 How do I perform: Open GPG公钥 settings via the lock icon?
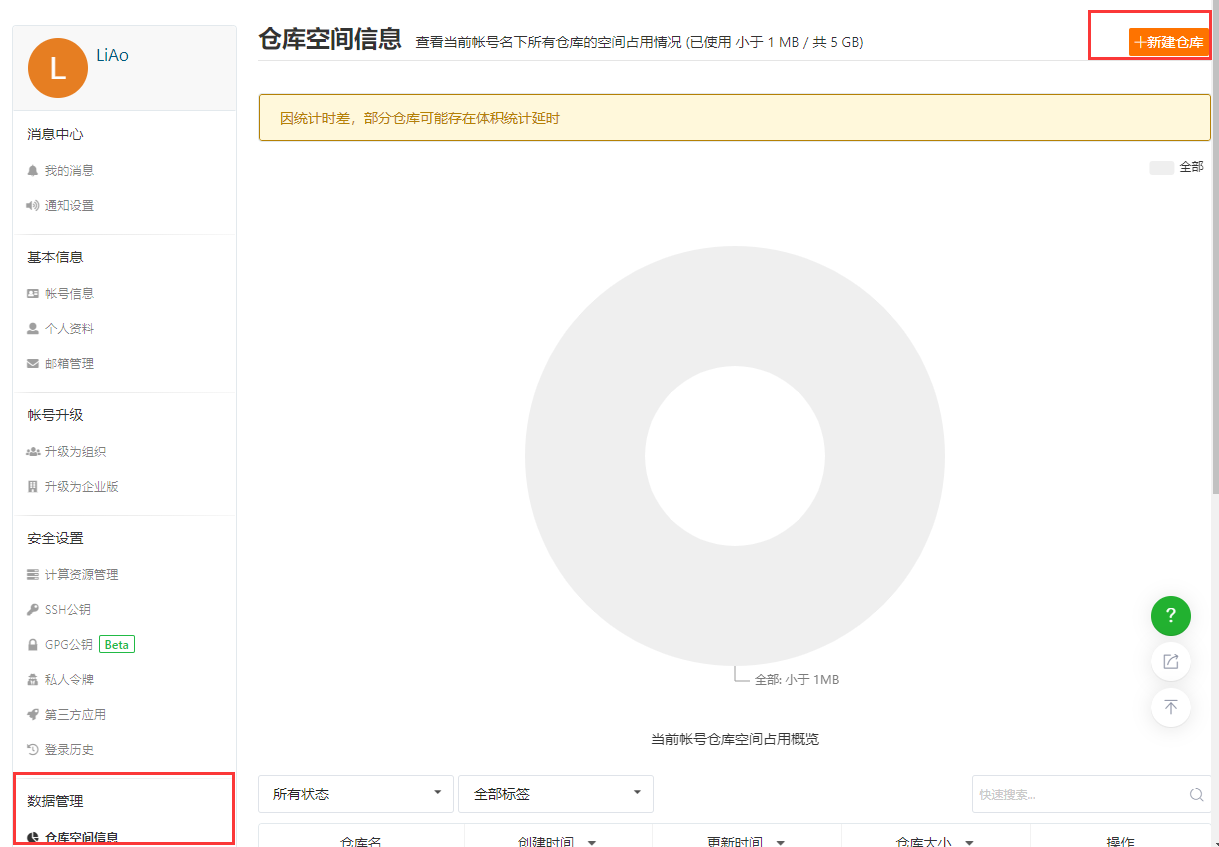click(x=32, y=644)
